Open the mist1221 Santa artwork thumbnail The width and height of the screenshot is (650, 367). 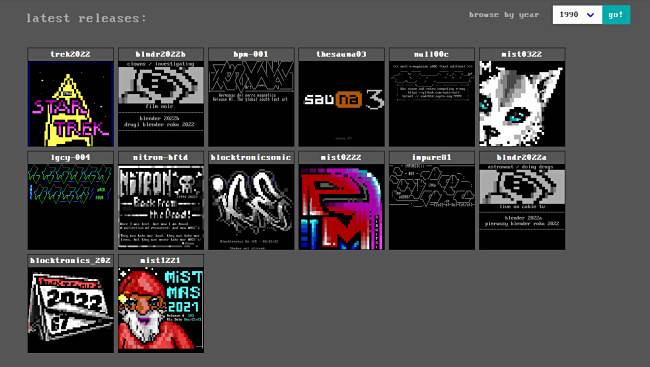pyautogui.click(x=161, y=310)
